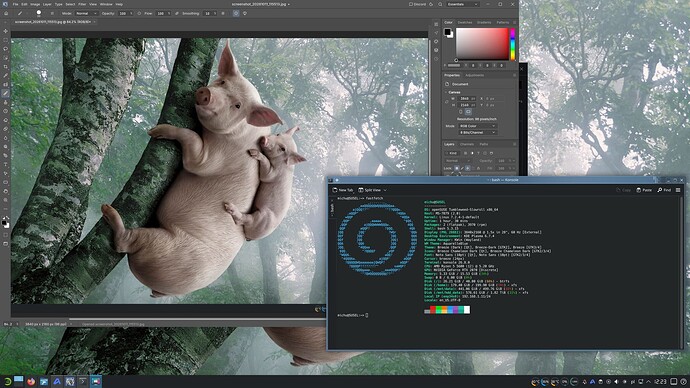Open the Properties panel options menu
The width and height of the screenshot is (690, 388).
pyautogui.click(x=514, y=75)
